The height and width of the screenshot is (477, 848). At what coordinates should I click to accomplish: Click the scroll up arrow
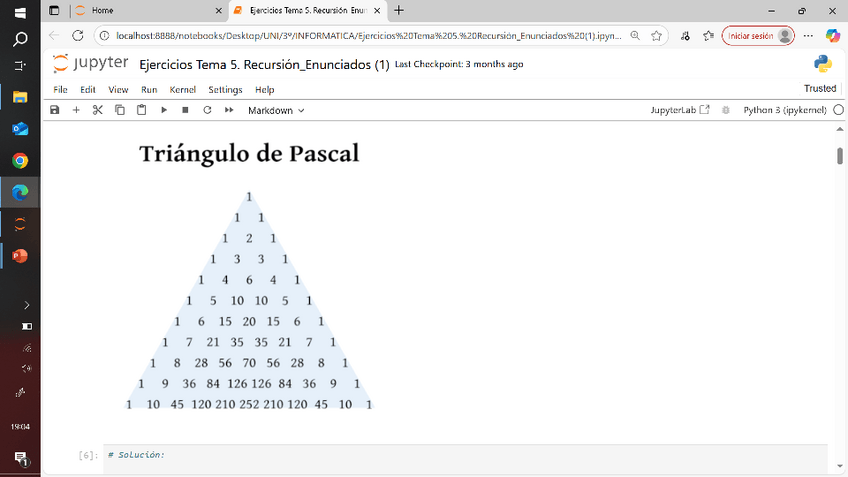coord(839,129)
